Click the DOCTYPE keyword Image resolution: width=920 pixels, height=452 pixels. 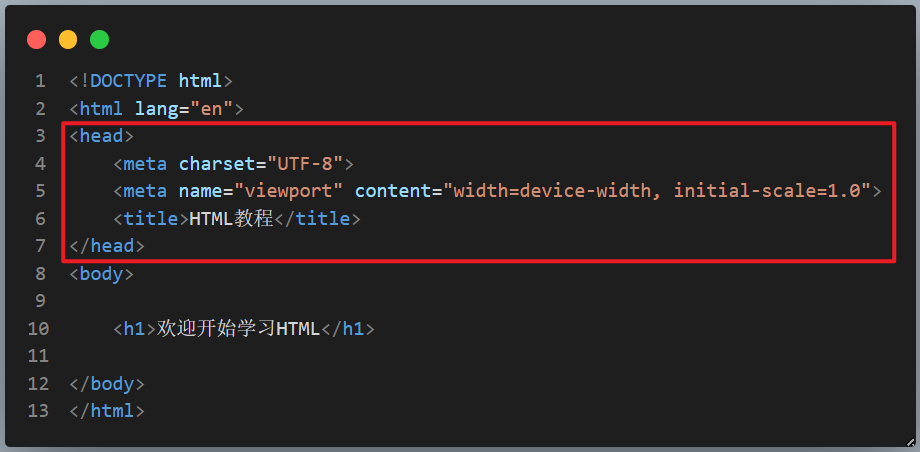[x=129, y=81]
